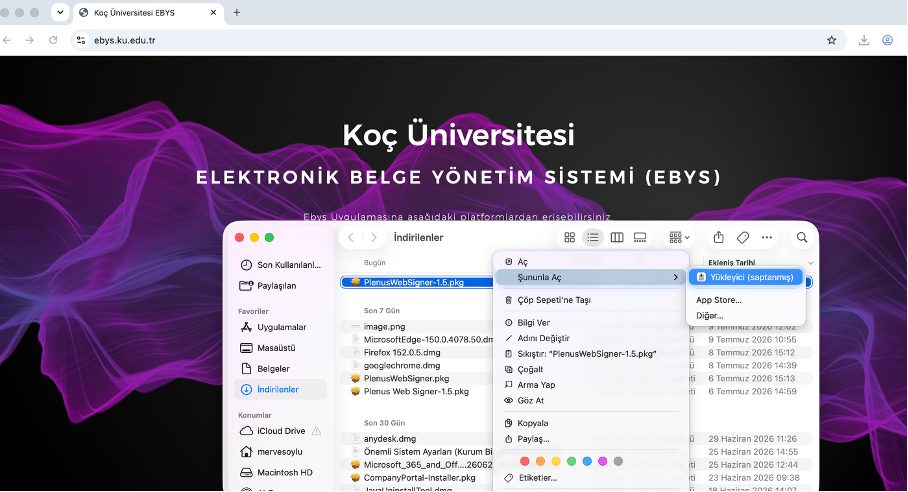The height and width of the screenshot is (492, 908).
Task: Switch Finder to column view
Action: click(x=617, y=237)
